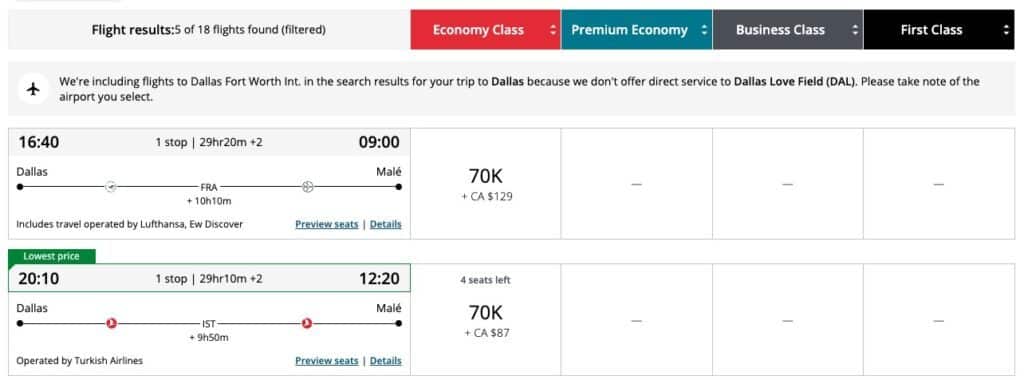1024x380 pixels.
Task: Open Preview seats for the 16:40 flight
Action: click(327, 224)
